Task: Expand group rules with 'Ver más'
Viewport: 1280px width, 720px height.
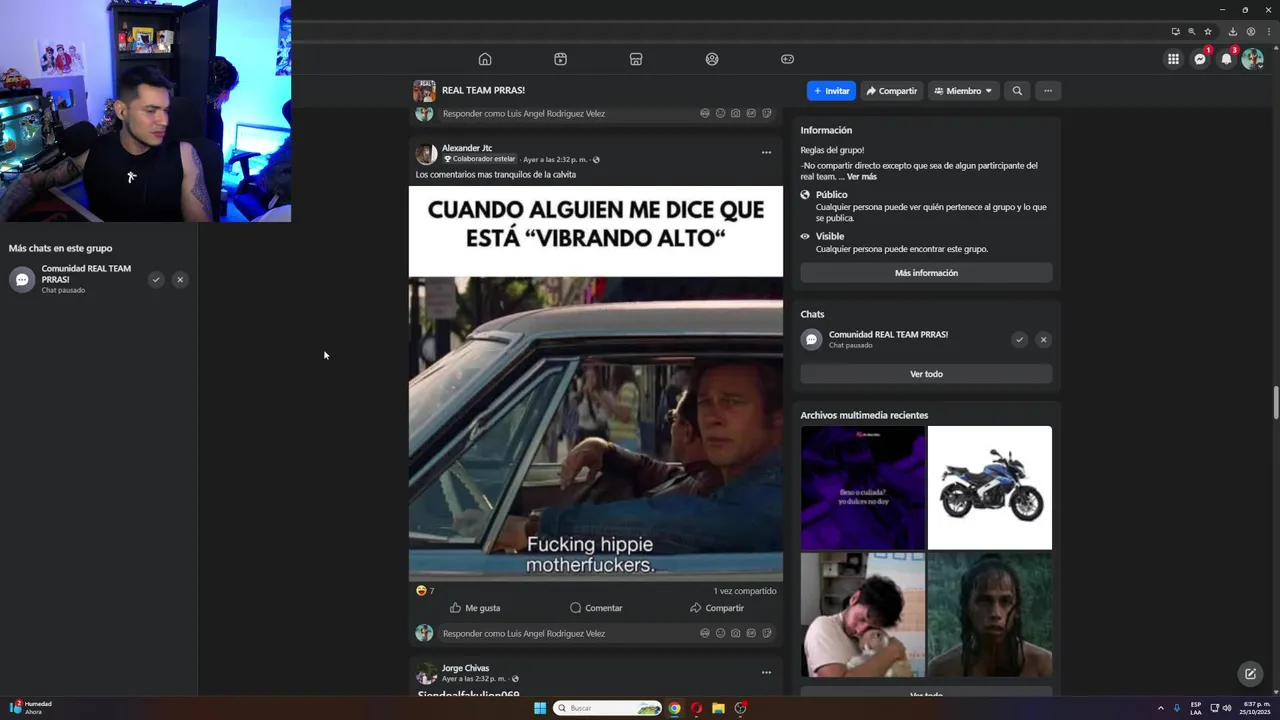Action: [x=862, y=177]
